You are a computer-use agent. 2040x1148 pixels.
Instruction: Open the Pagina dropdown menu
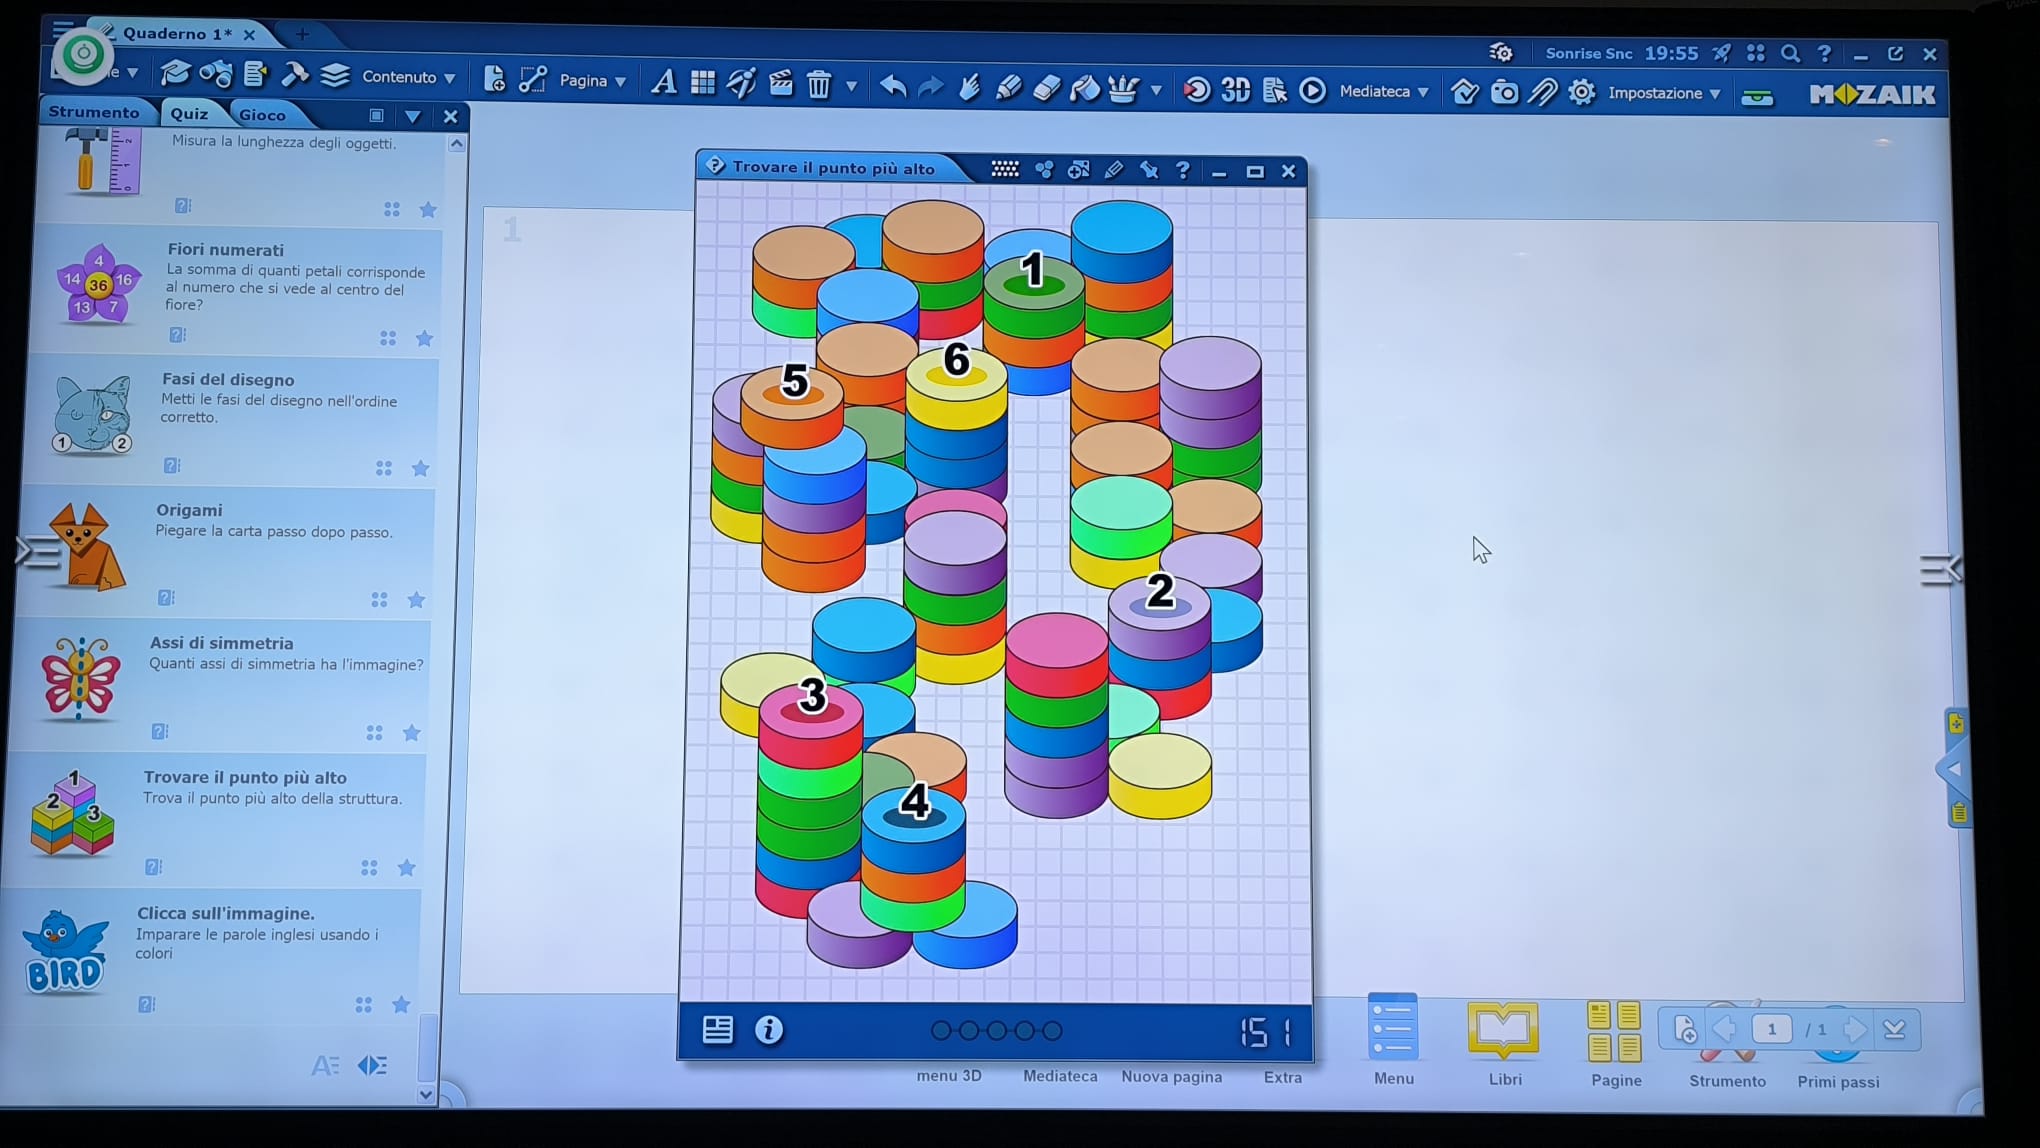coord(592,81)
